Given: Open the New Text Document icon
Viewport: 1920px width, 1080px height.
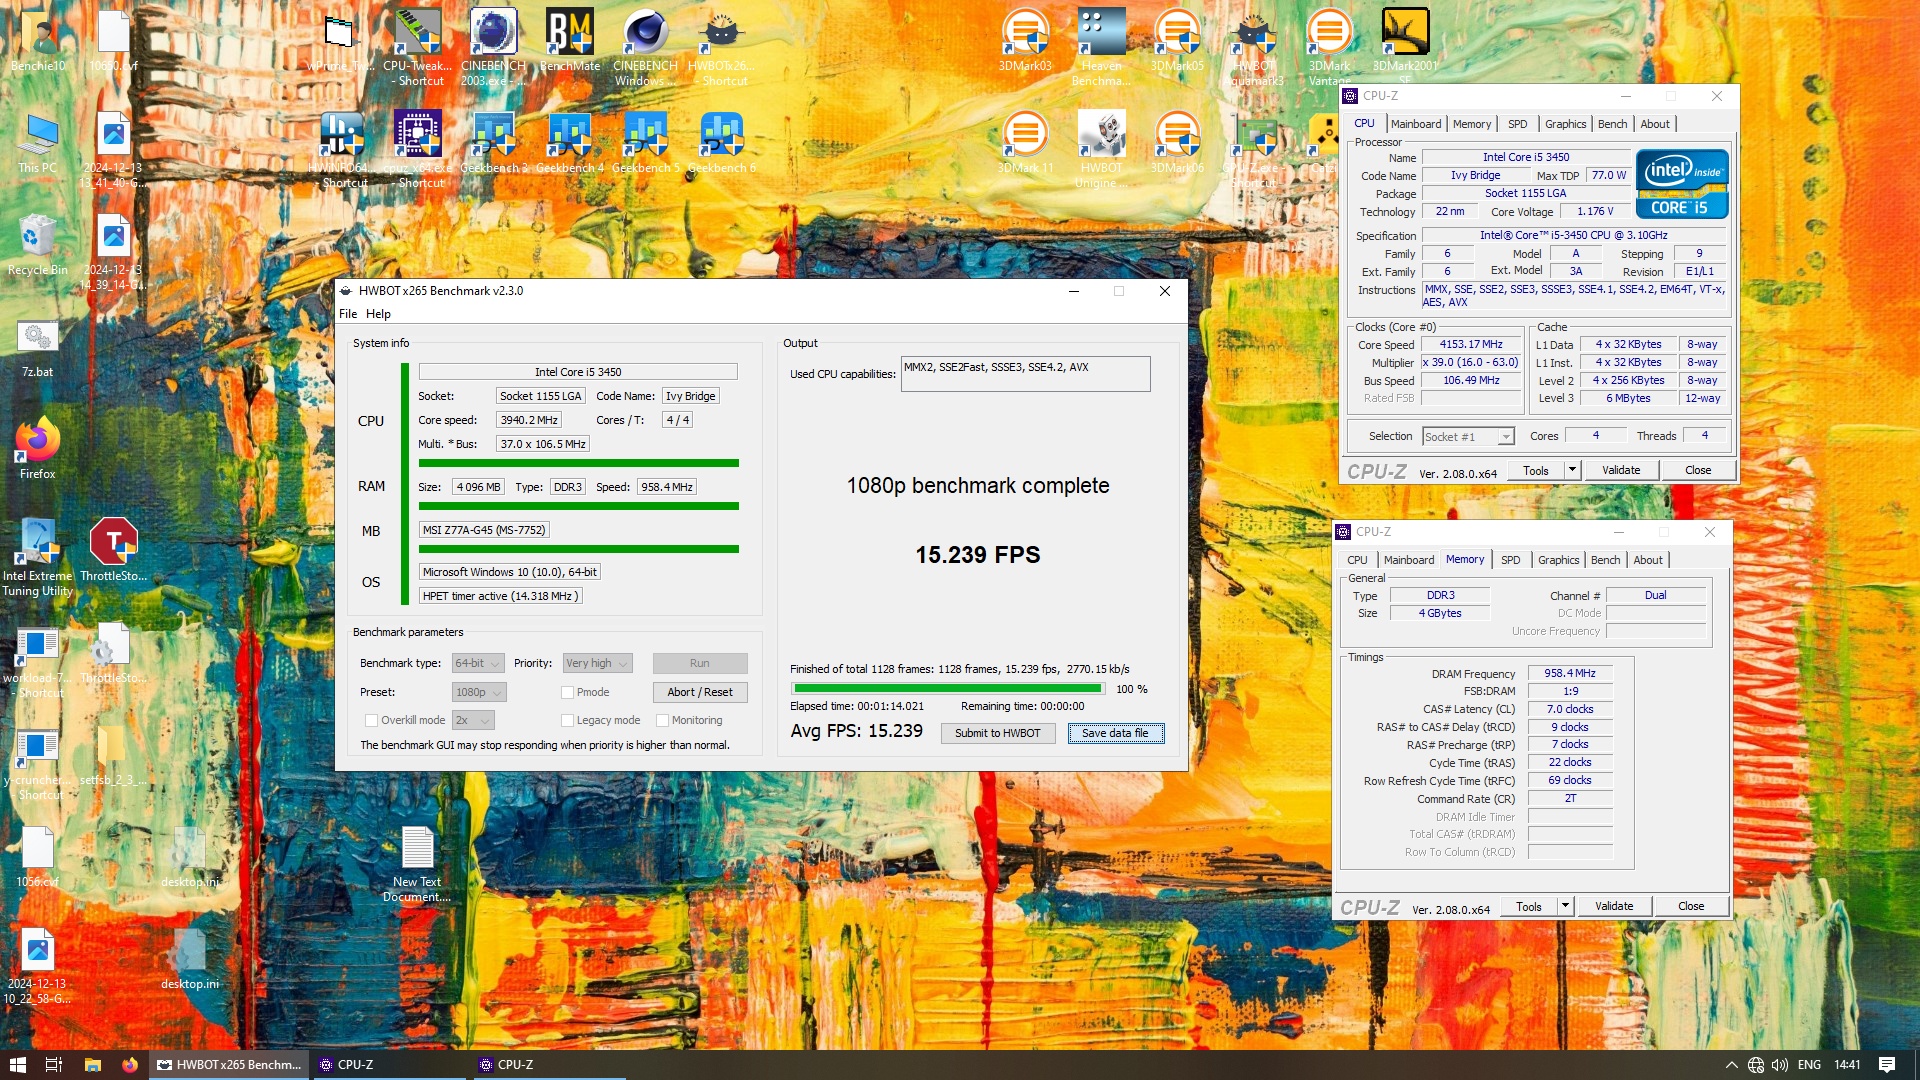Looking at the screenshot, I should coord(417,863).
